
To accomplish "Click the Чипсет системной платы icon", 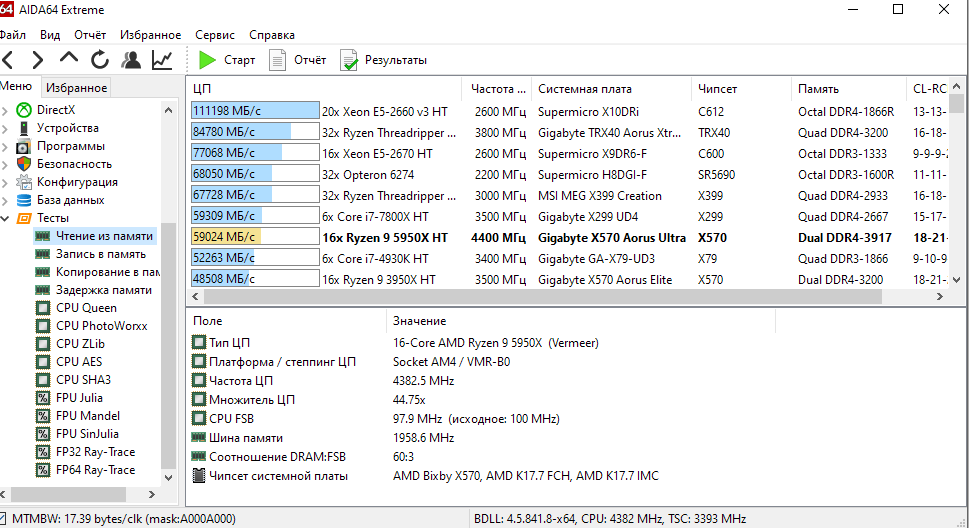I will coord(198,475).
